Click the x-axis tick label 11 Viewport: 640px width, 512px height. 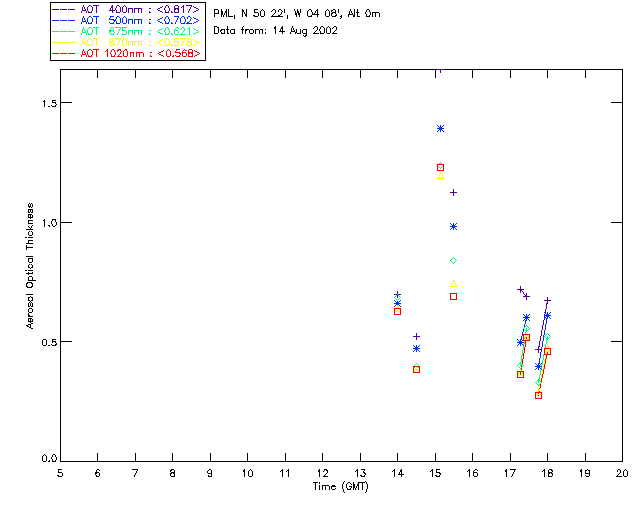285,473
